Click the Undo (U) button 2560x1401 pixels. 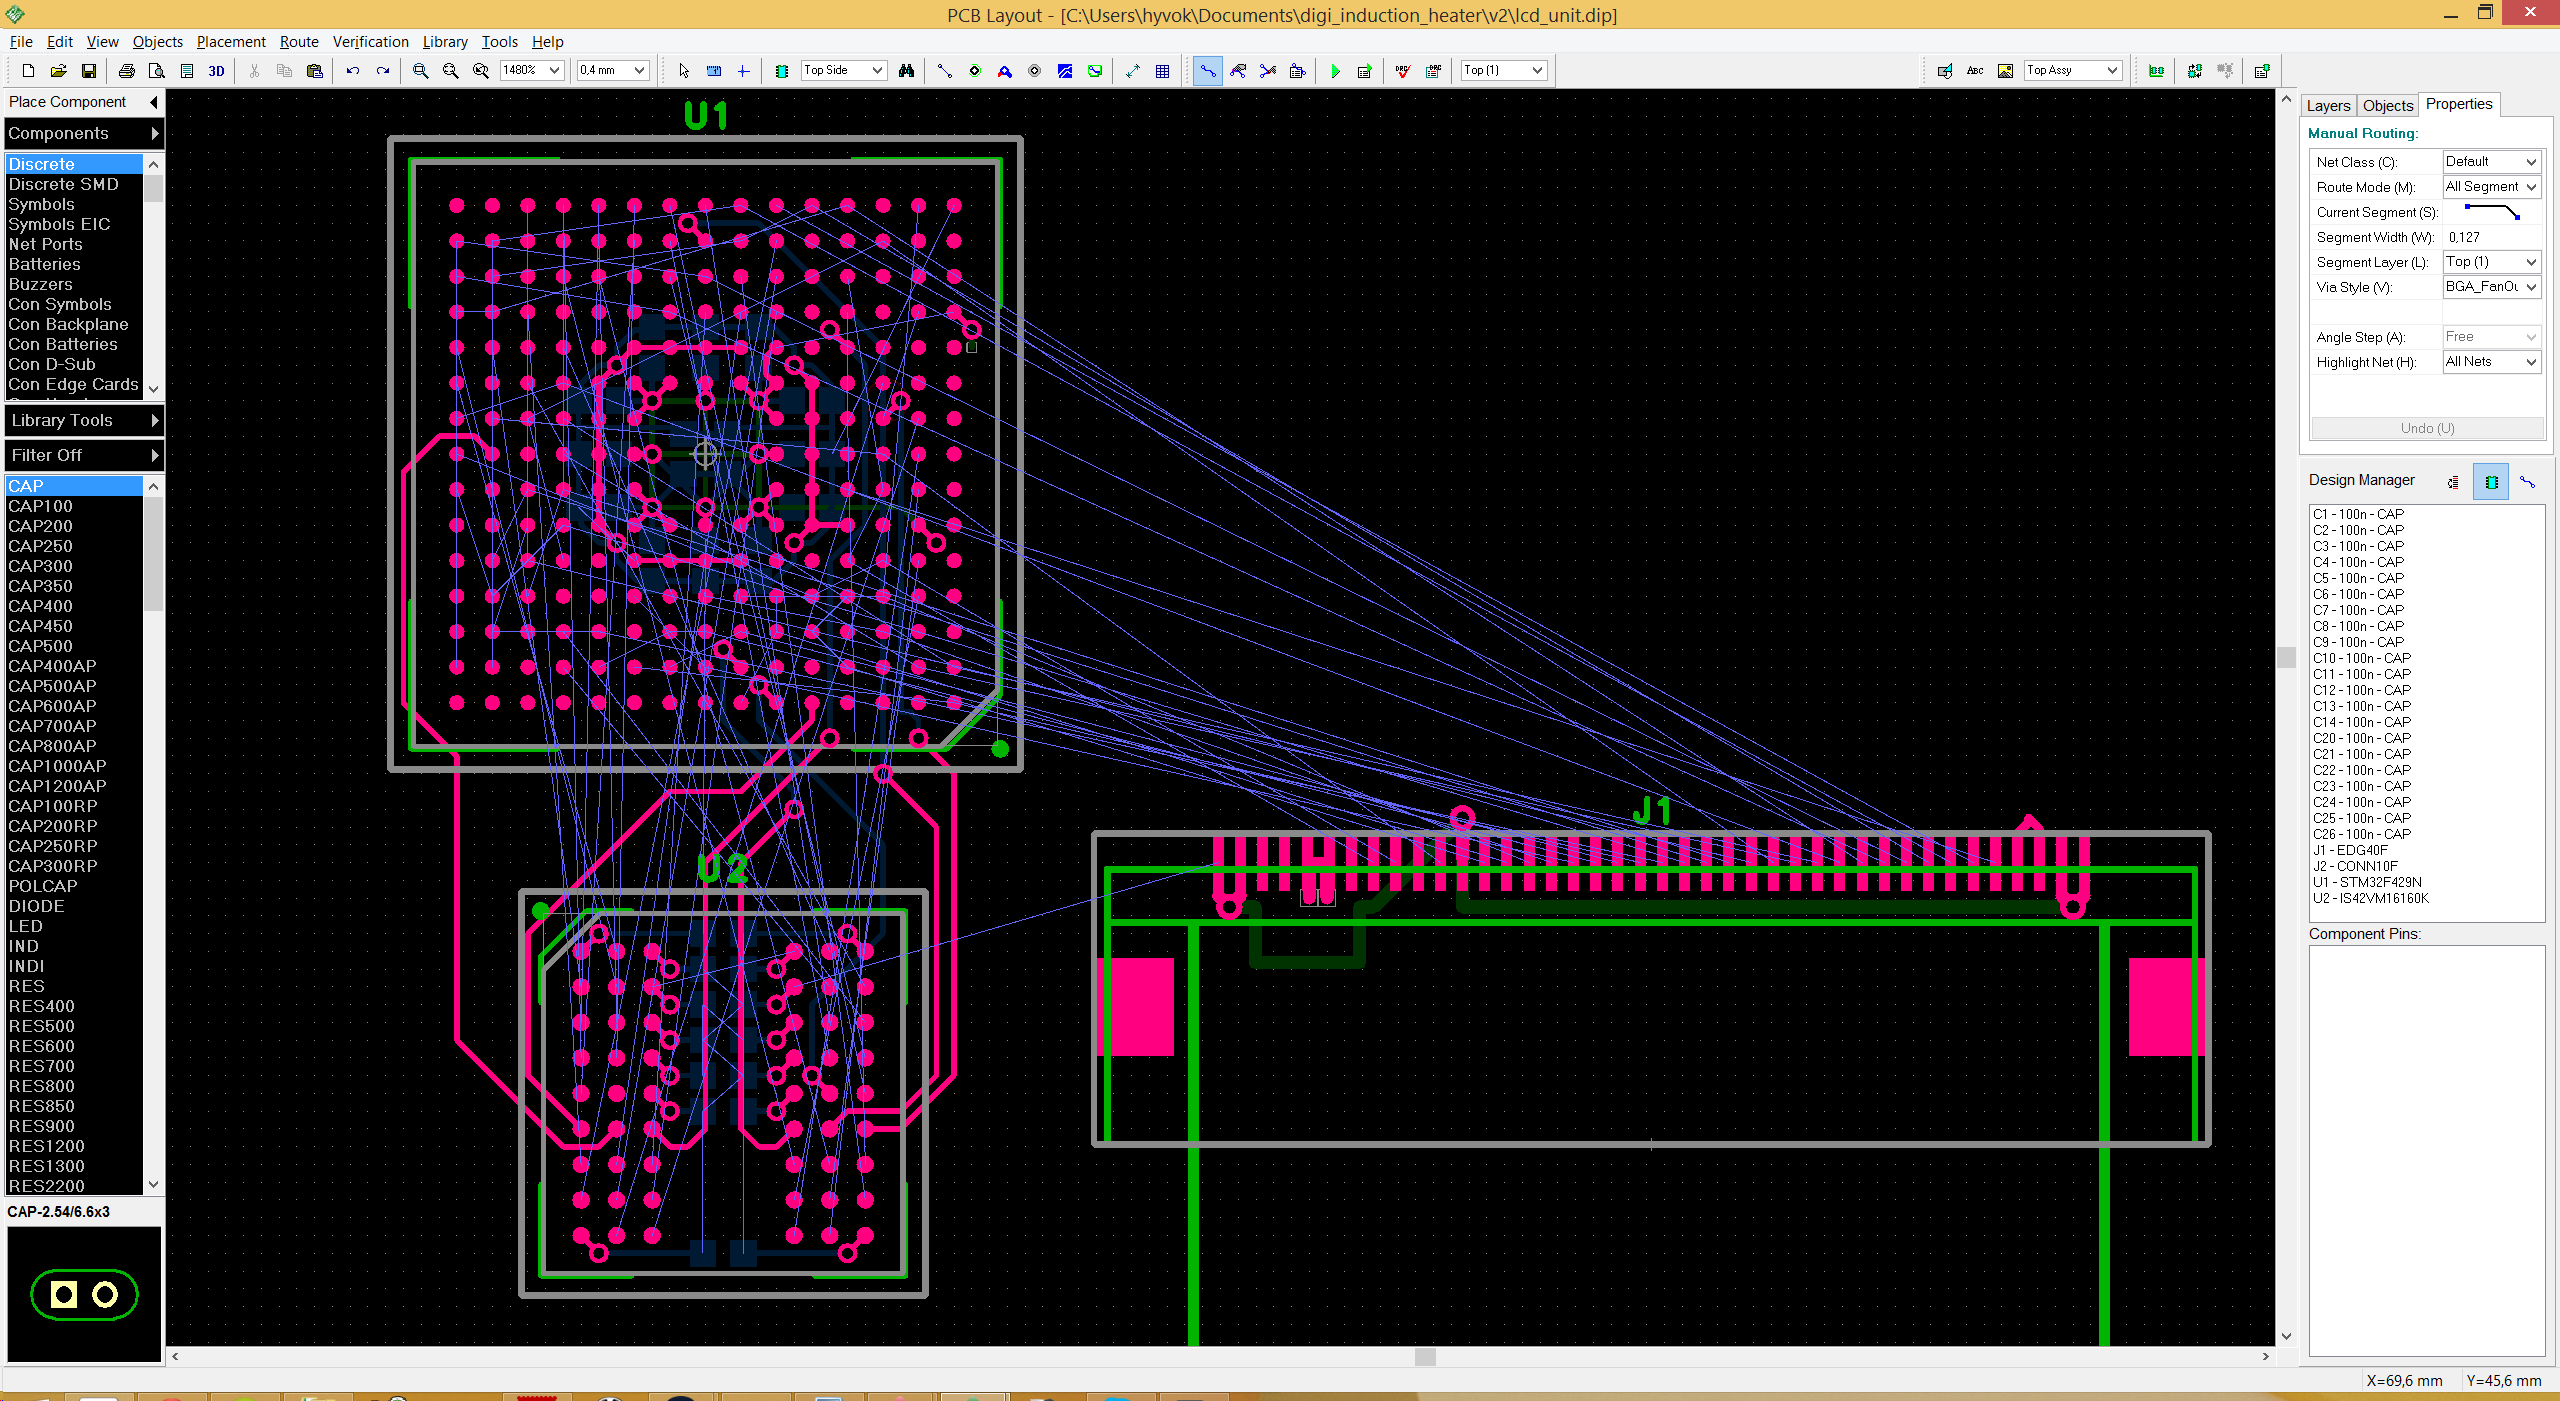[x=2427, y=428]
